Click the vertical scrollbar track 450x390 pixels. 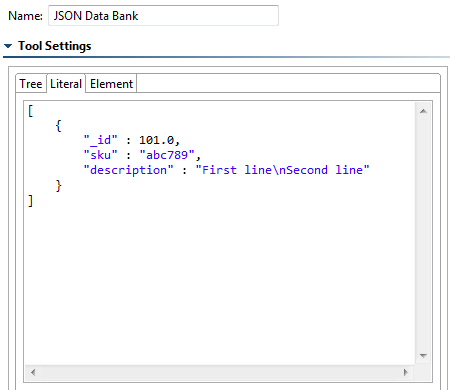pos(423,233)
